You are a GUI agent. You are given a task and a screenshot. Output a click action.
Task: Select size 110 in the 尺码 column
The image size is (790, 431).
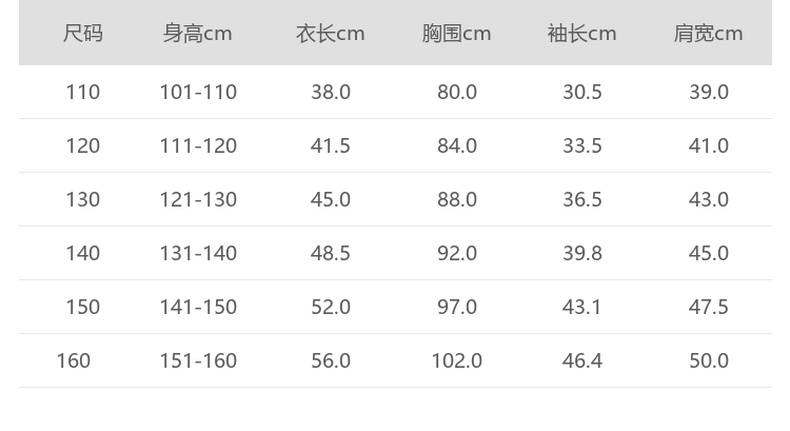click(x=83, y=92)
